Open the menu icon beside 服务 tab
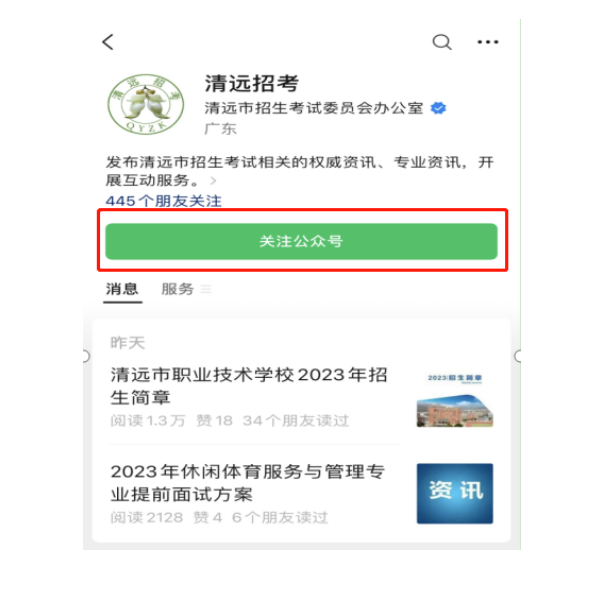The height and width of the screenshot is (598, 590). (x=206, y=289)
